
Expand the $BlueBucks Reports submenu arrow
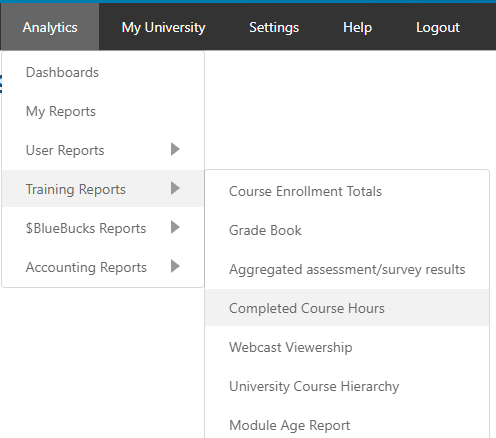[x=175, y=227]
